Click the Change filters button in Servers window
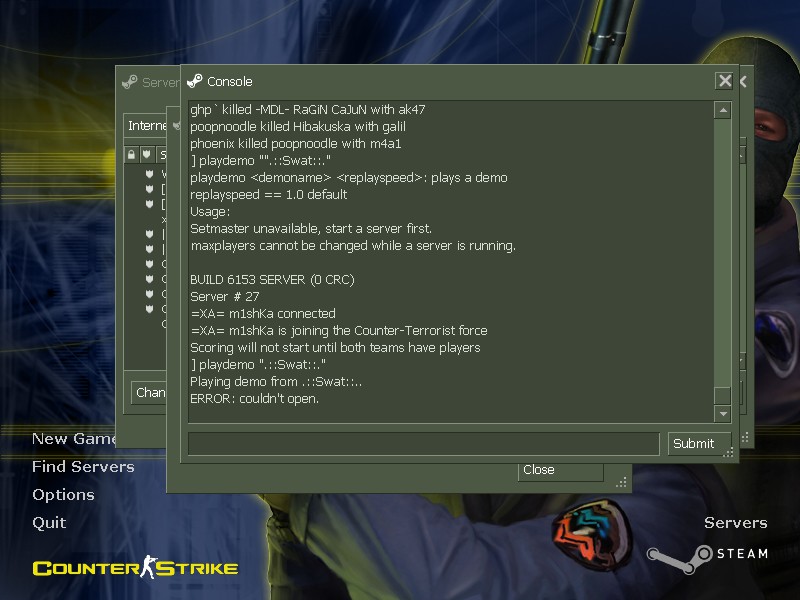Screen dimensions: 800x600 pos(149,392)
